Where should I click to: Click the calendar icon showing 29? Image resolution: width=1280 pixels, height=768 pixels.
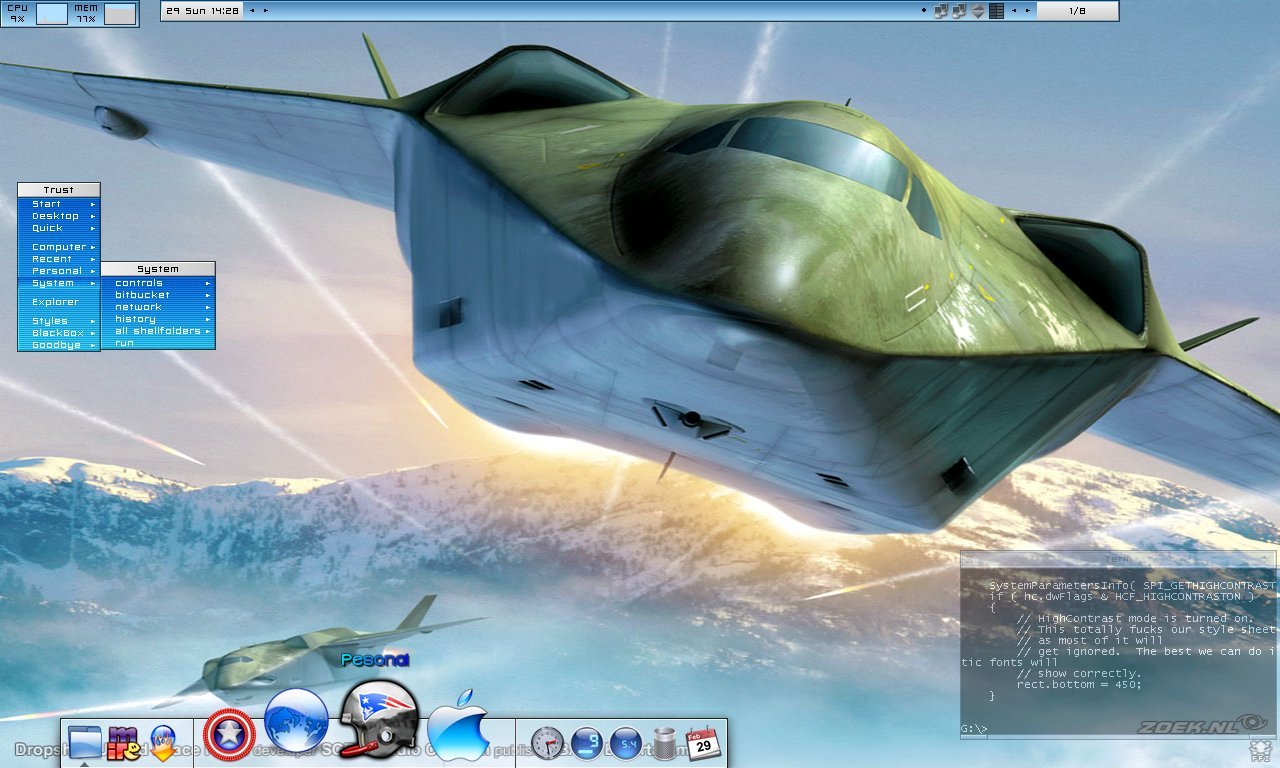point(703,743)
